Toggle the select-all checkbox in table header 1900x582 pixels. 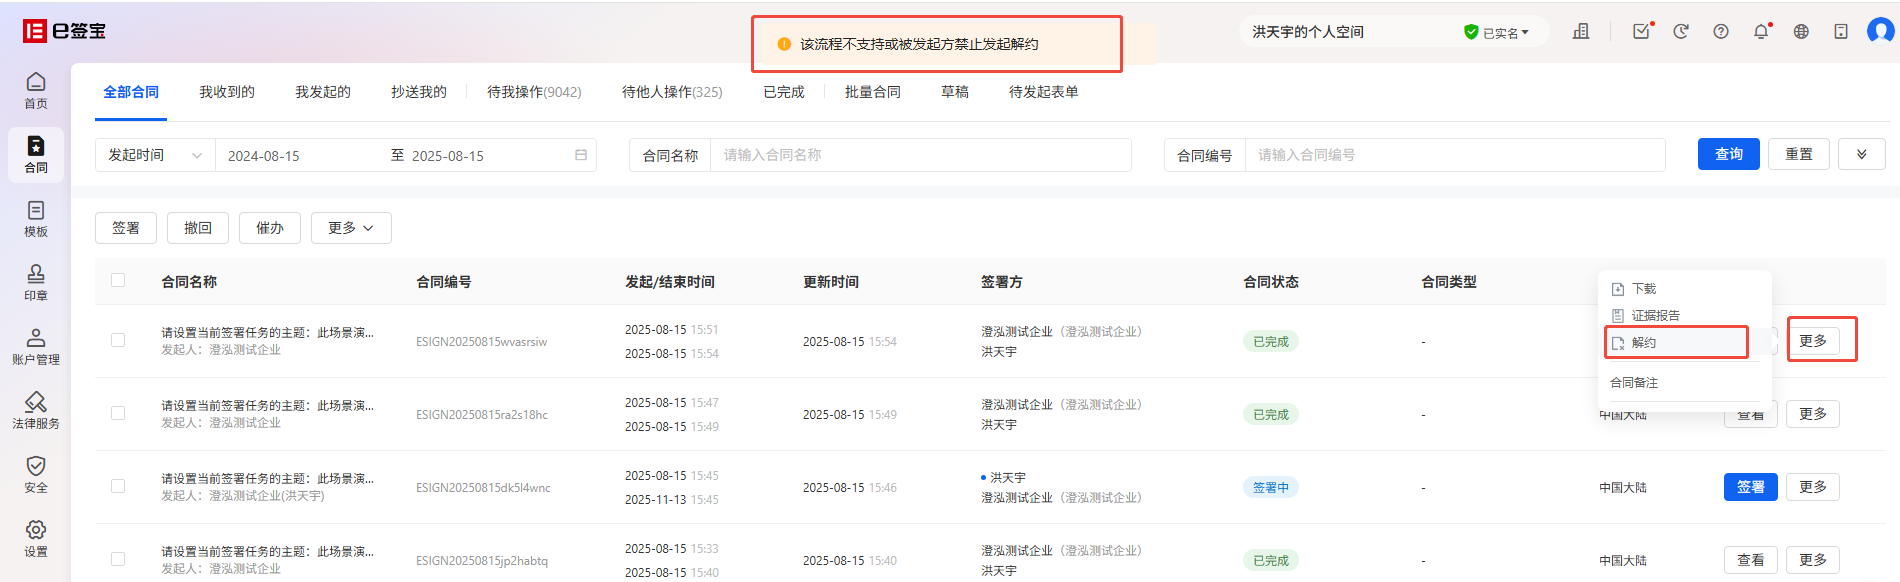(x=118, y=281)
